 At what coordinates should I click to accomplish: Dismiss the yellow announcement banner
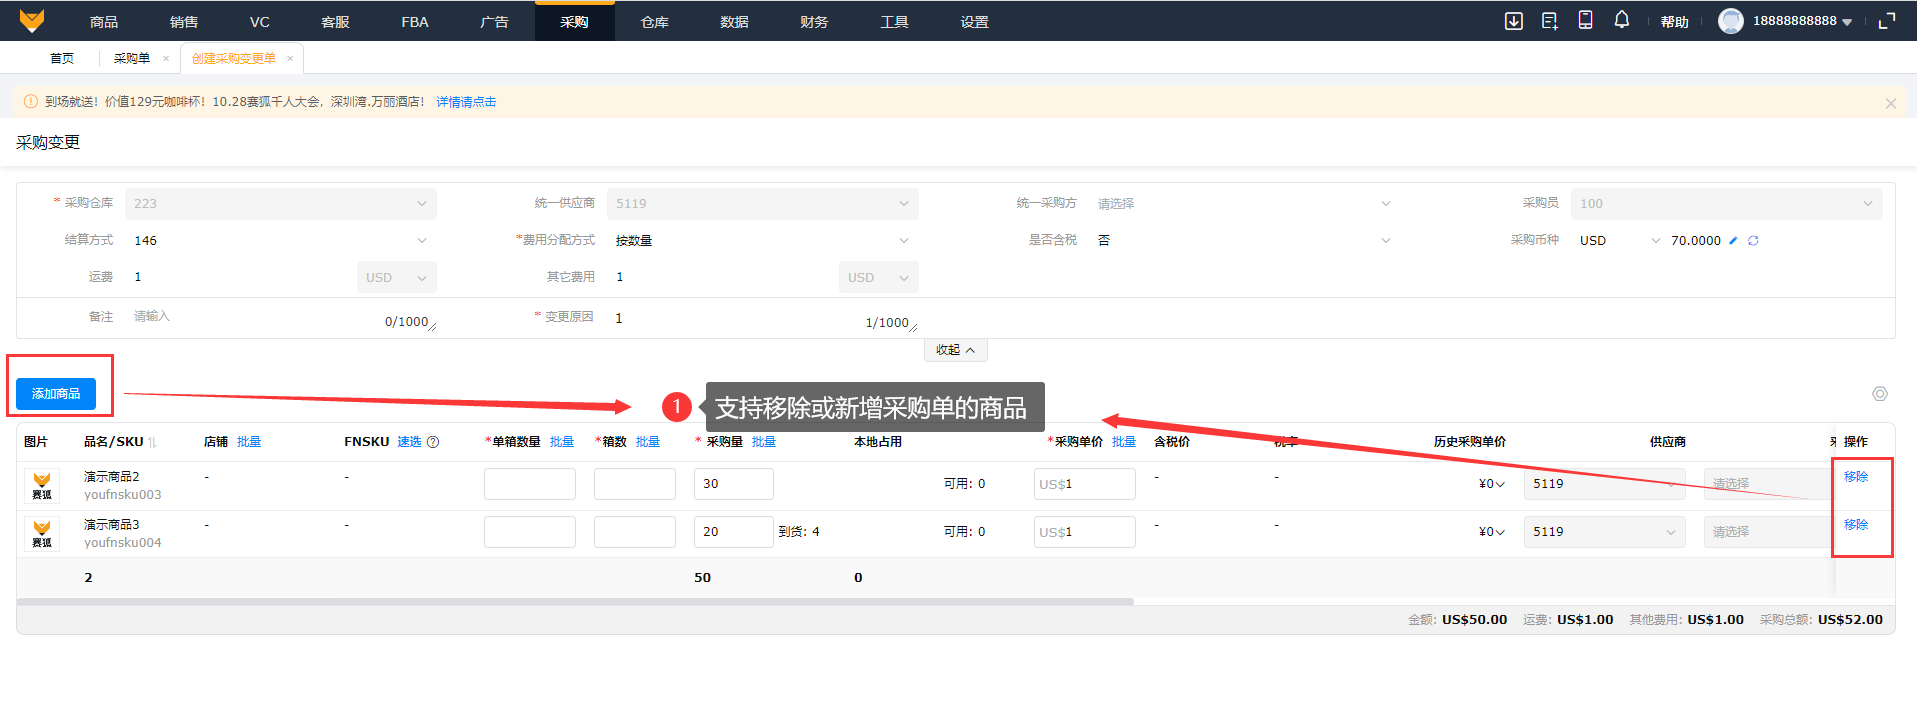[x=1890, y=103]
